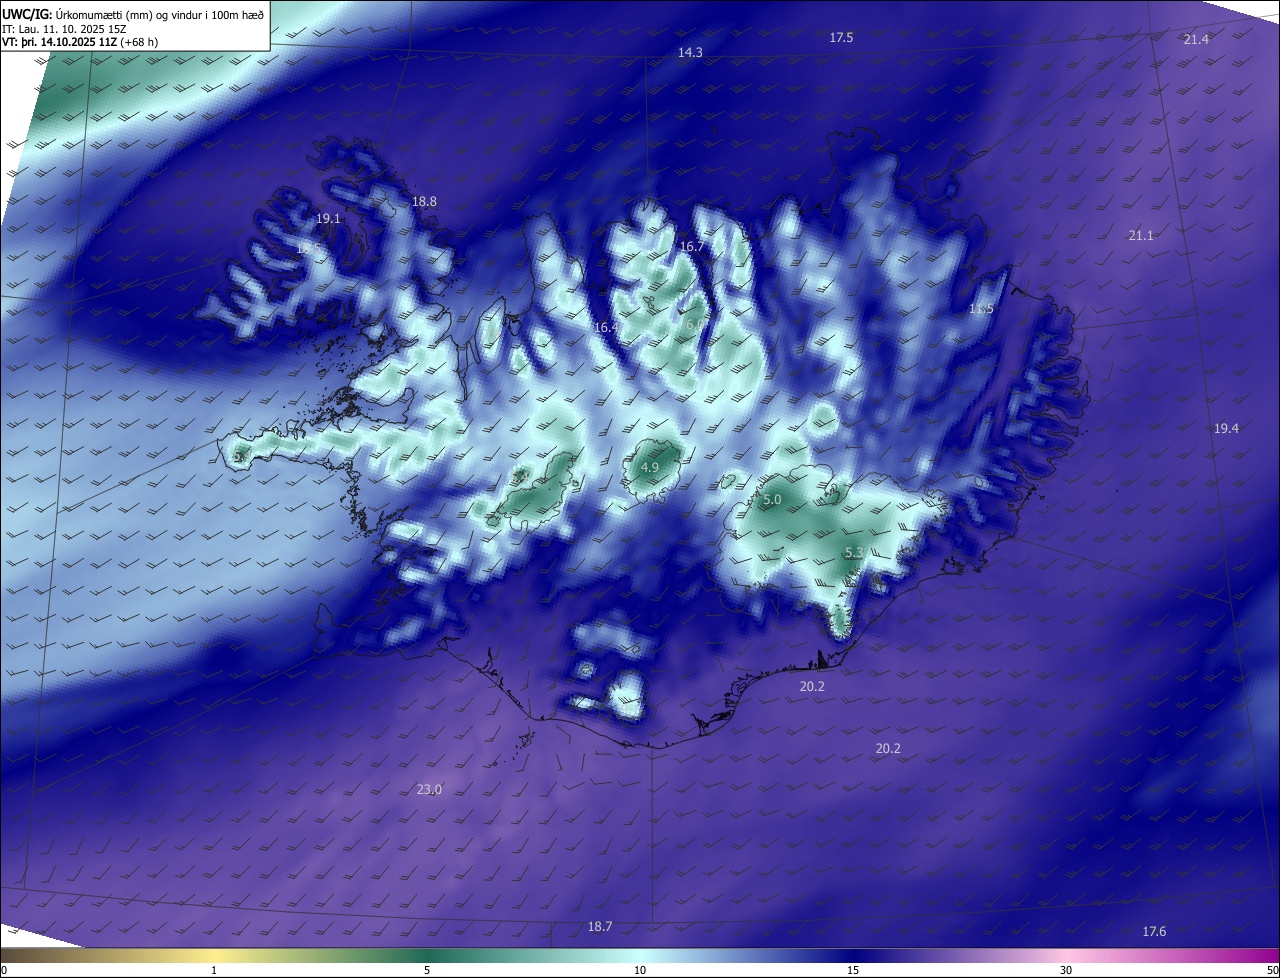Click the colorbar tick label 0
Viewport: 1280px width, 978px height.
click(x=4, y=970)
